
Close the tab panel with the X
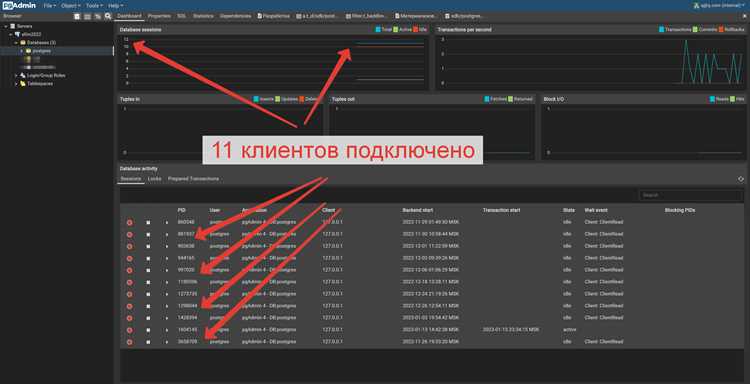click(x=744, y=16)
